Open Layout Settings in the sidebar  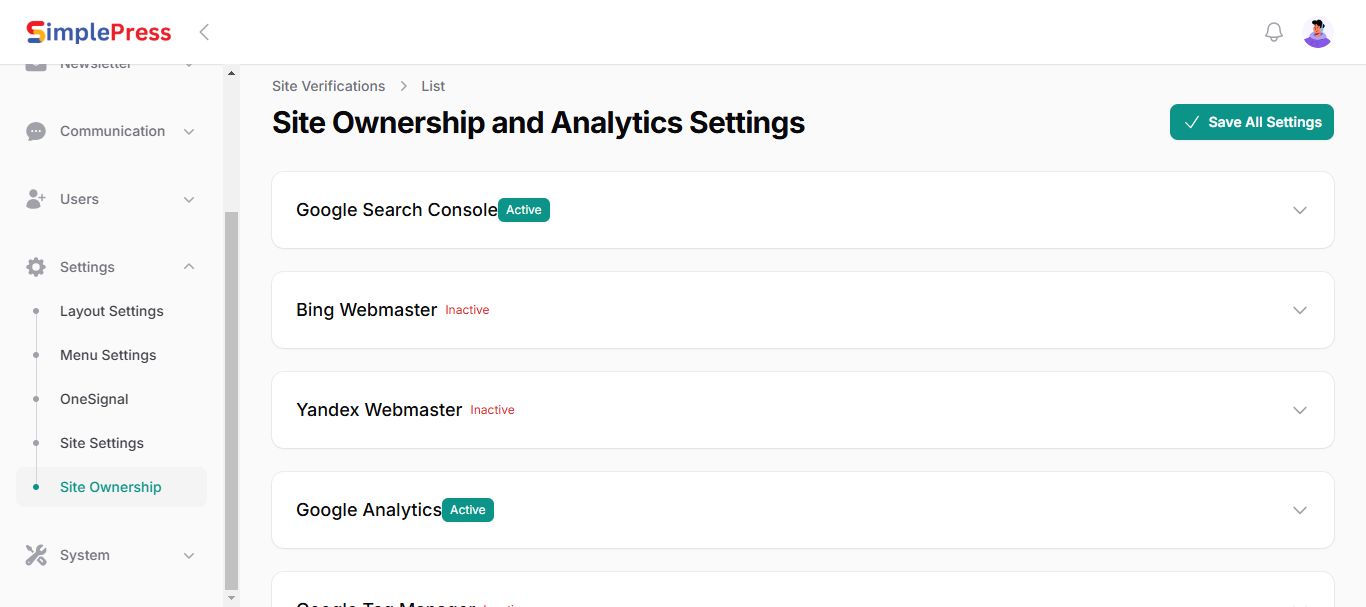[112, 311]
